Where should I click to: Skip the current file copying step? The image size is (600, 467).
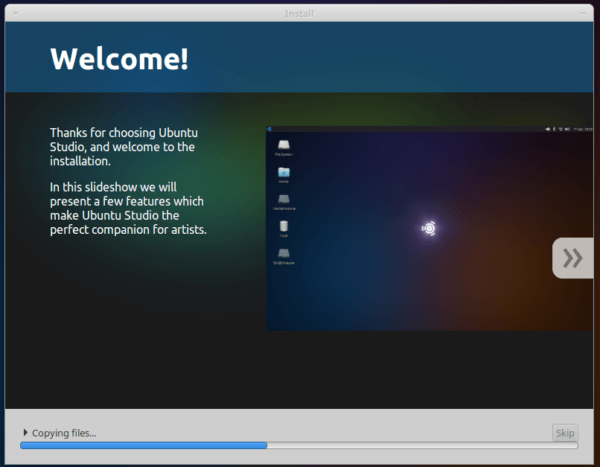click(x=565, y=433)
